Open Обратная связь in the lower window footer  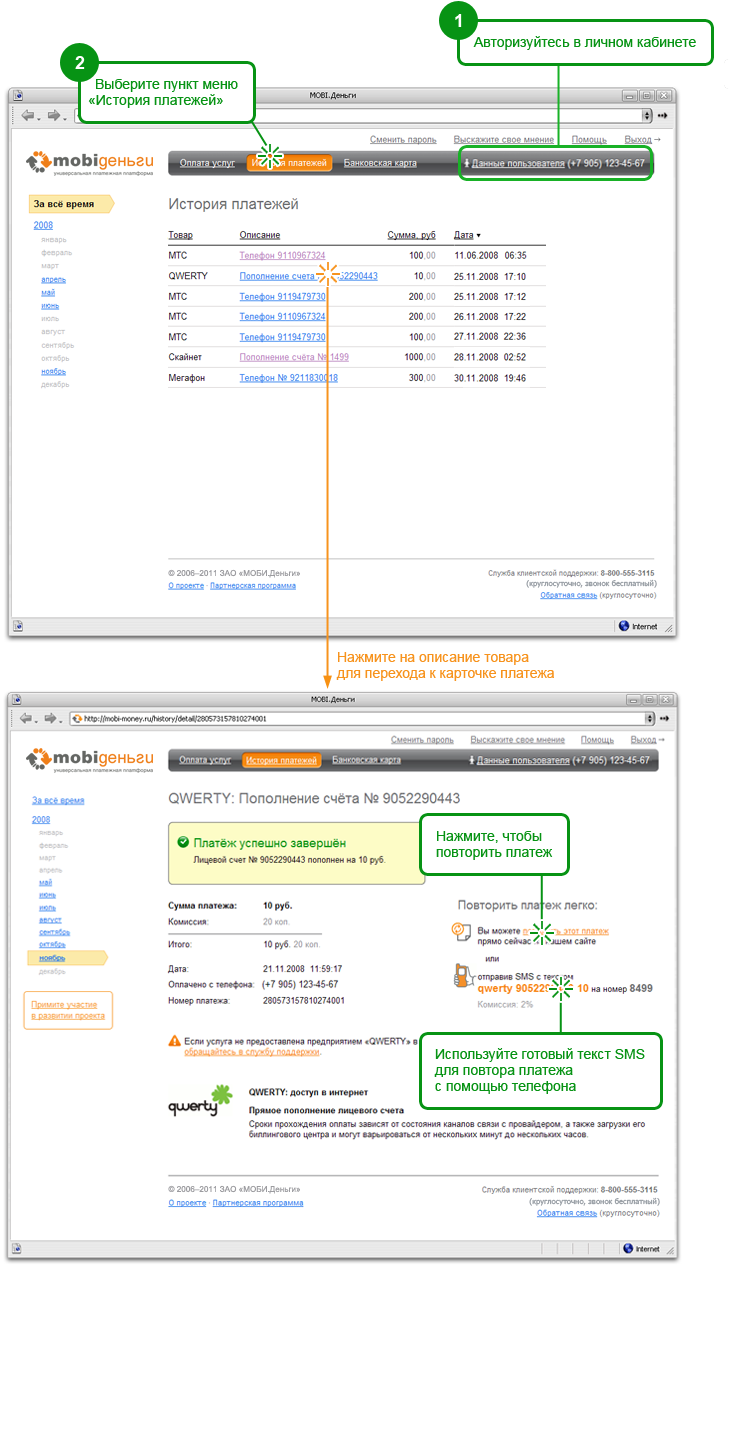(566, 1212)
